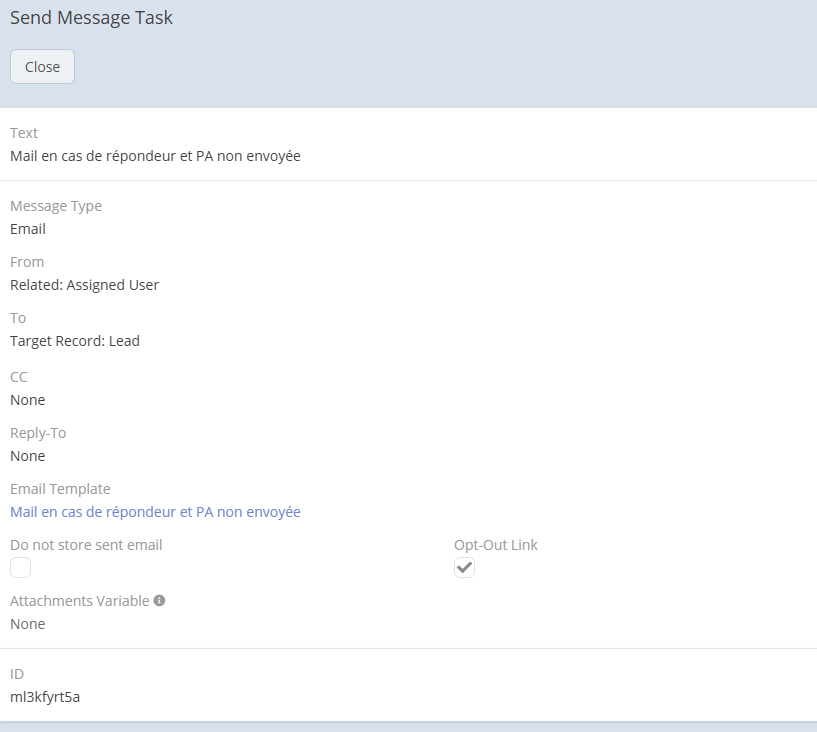Click the None value under CC
This screenshot has width=817, height=732.
[x=27, y=400]
